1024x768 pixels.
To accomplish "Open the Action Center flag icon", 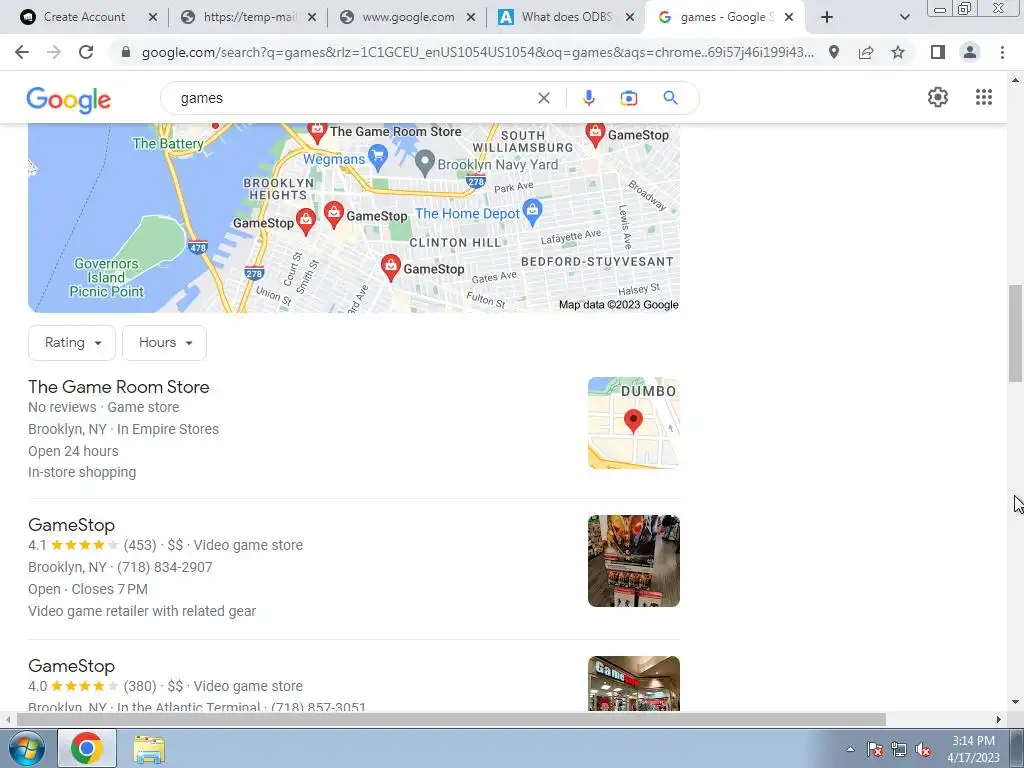I will [x=875, y=750].
